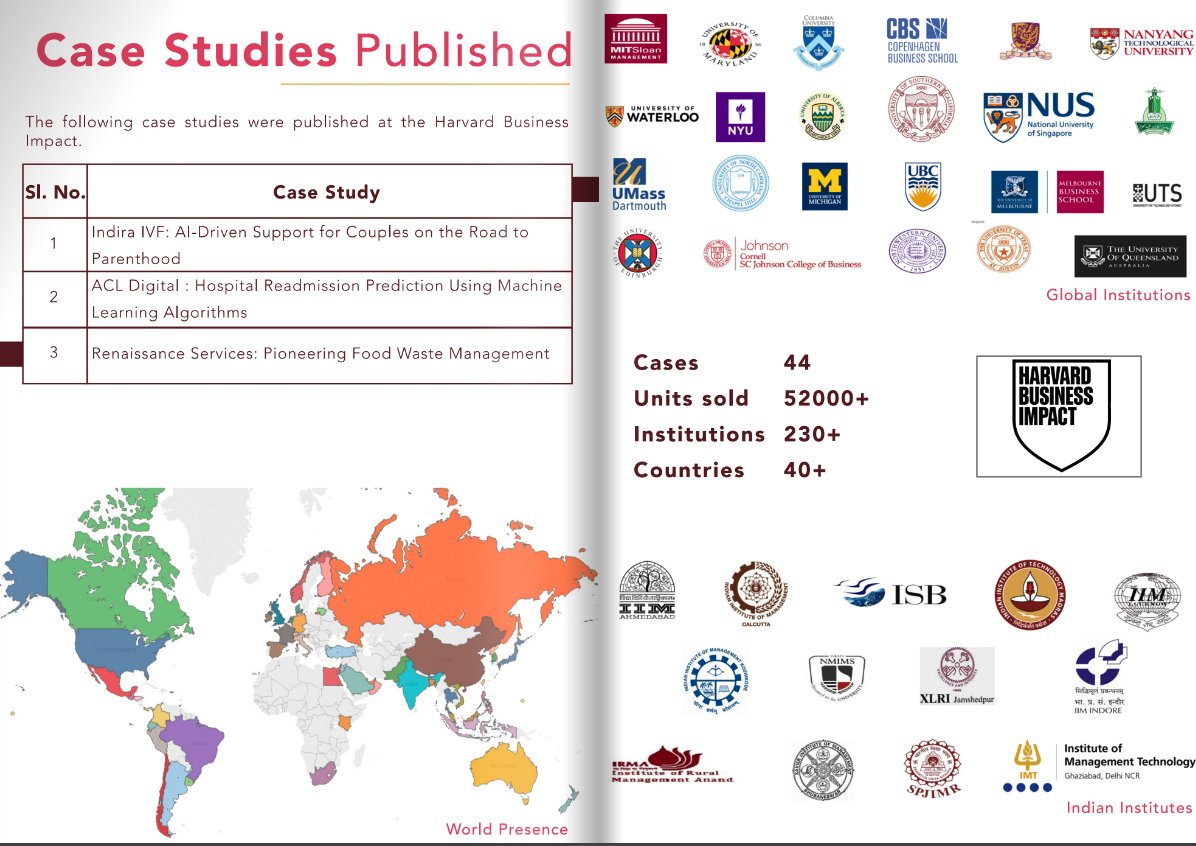
Task: Click the IIM Kozhikode circular logo
Action: click(x=715, y=680)
